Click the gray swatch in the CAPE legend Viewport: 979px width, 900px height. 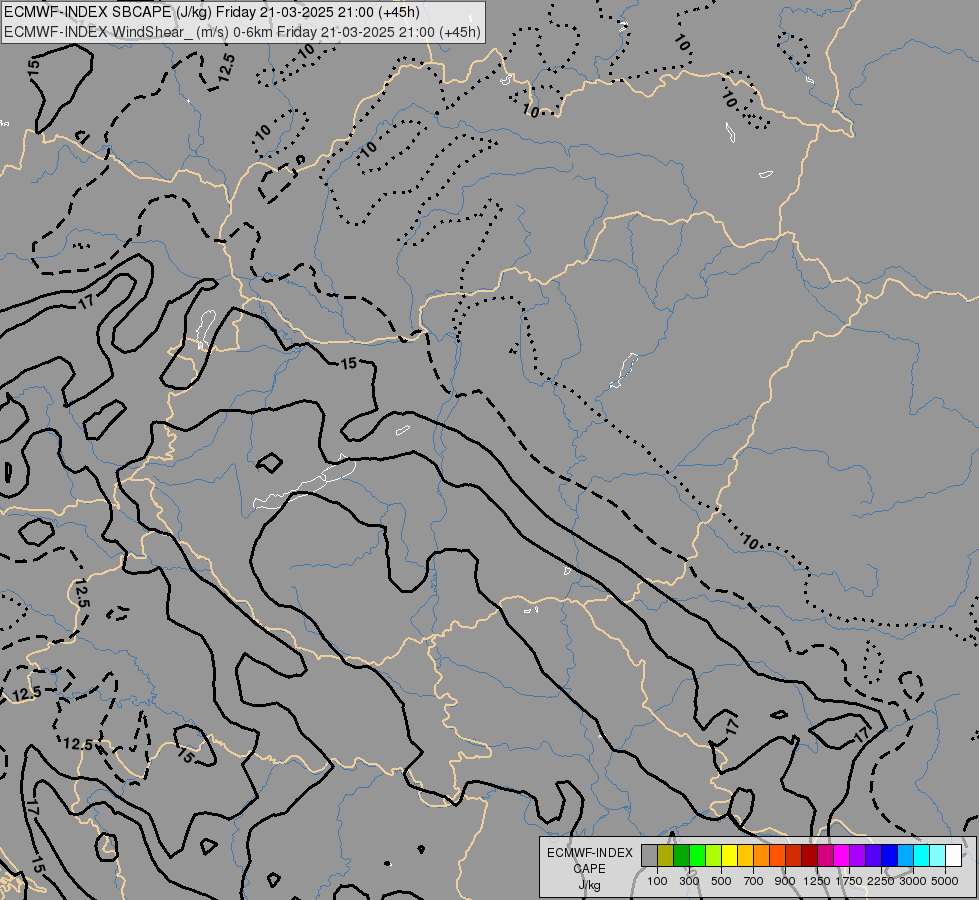[649, 856]
